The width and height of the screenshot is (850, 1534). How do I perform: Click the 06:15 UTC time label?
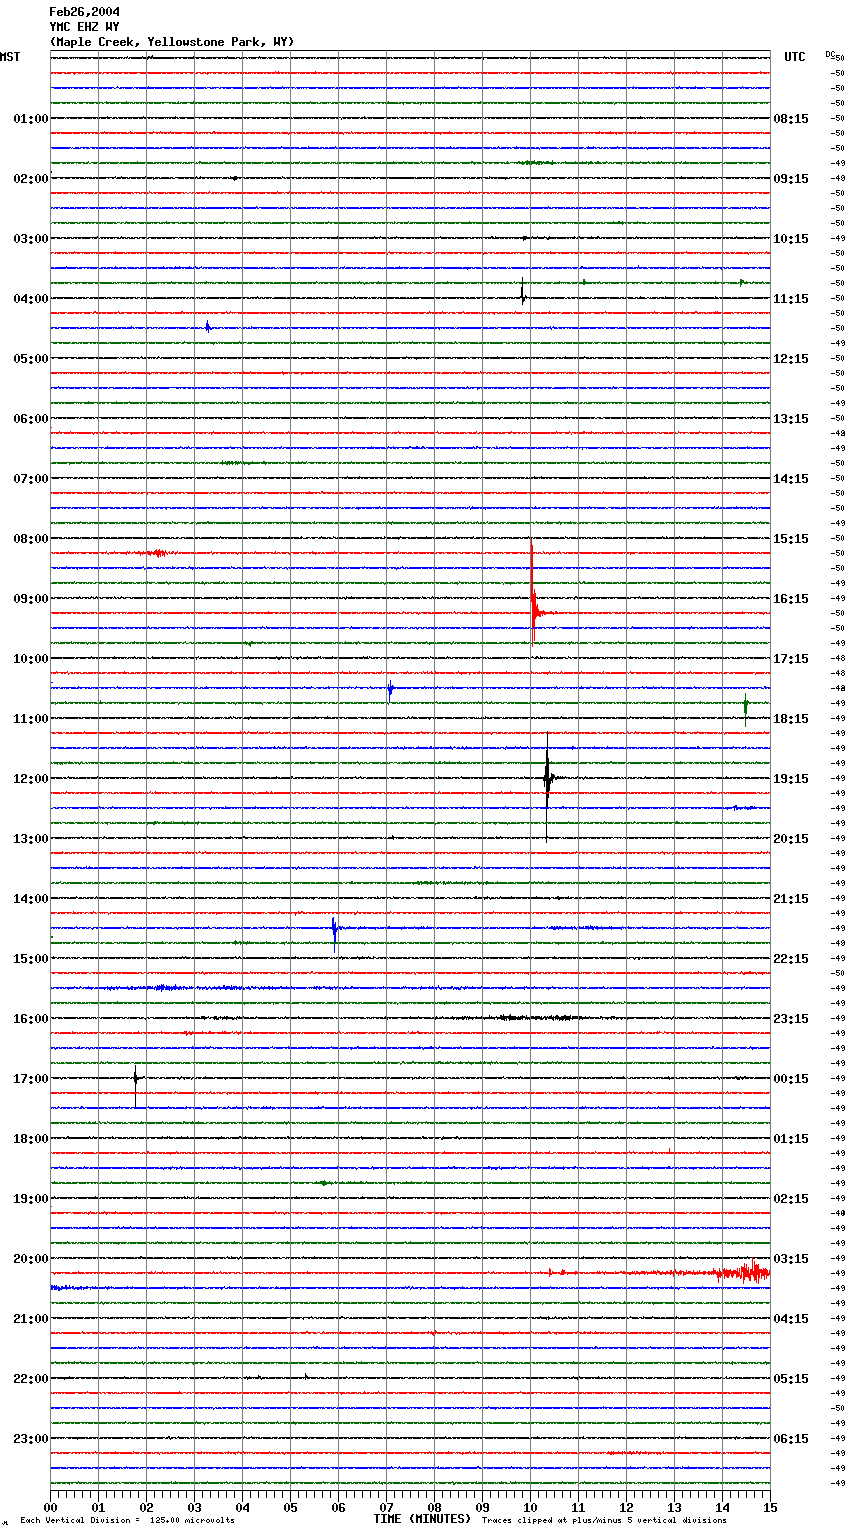[791, 1439]
